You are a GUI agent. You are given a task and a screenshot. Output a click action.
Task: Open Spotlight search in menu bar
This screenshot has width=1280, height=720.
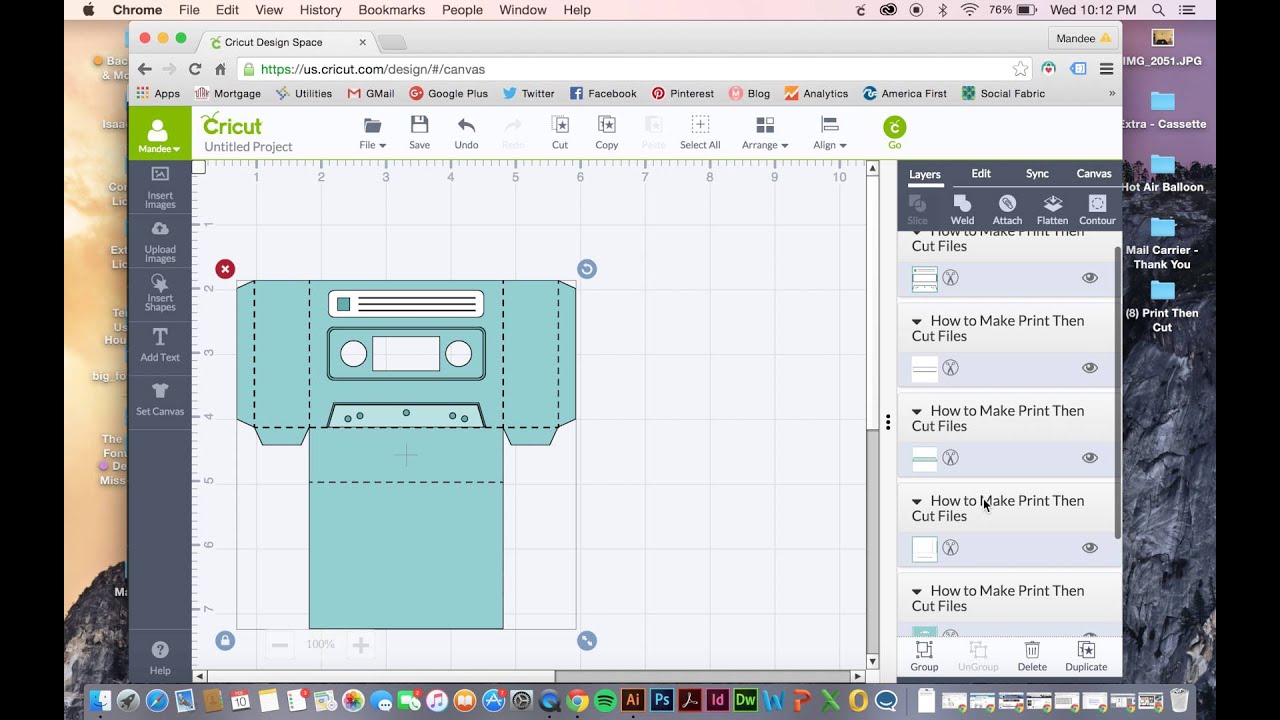click(1158, 10)
